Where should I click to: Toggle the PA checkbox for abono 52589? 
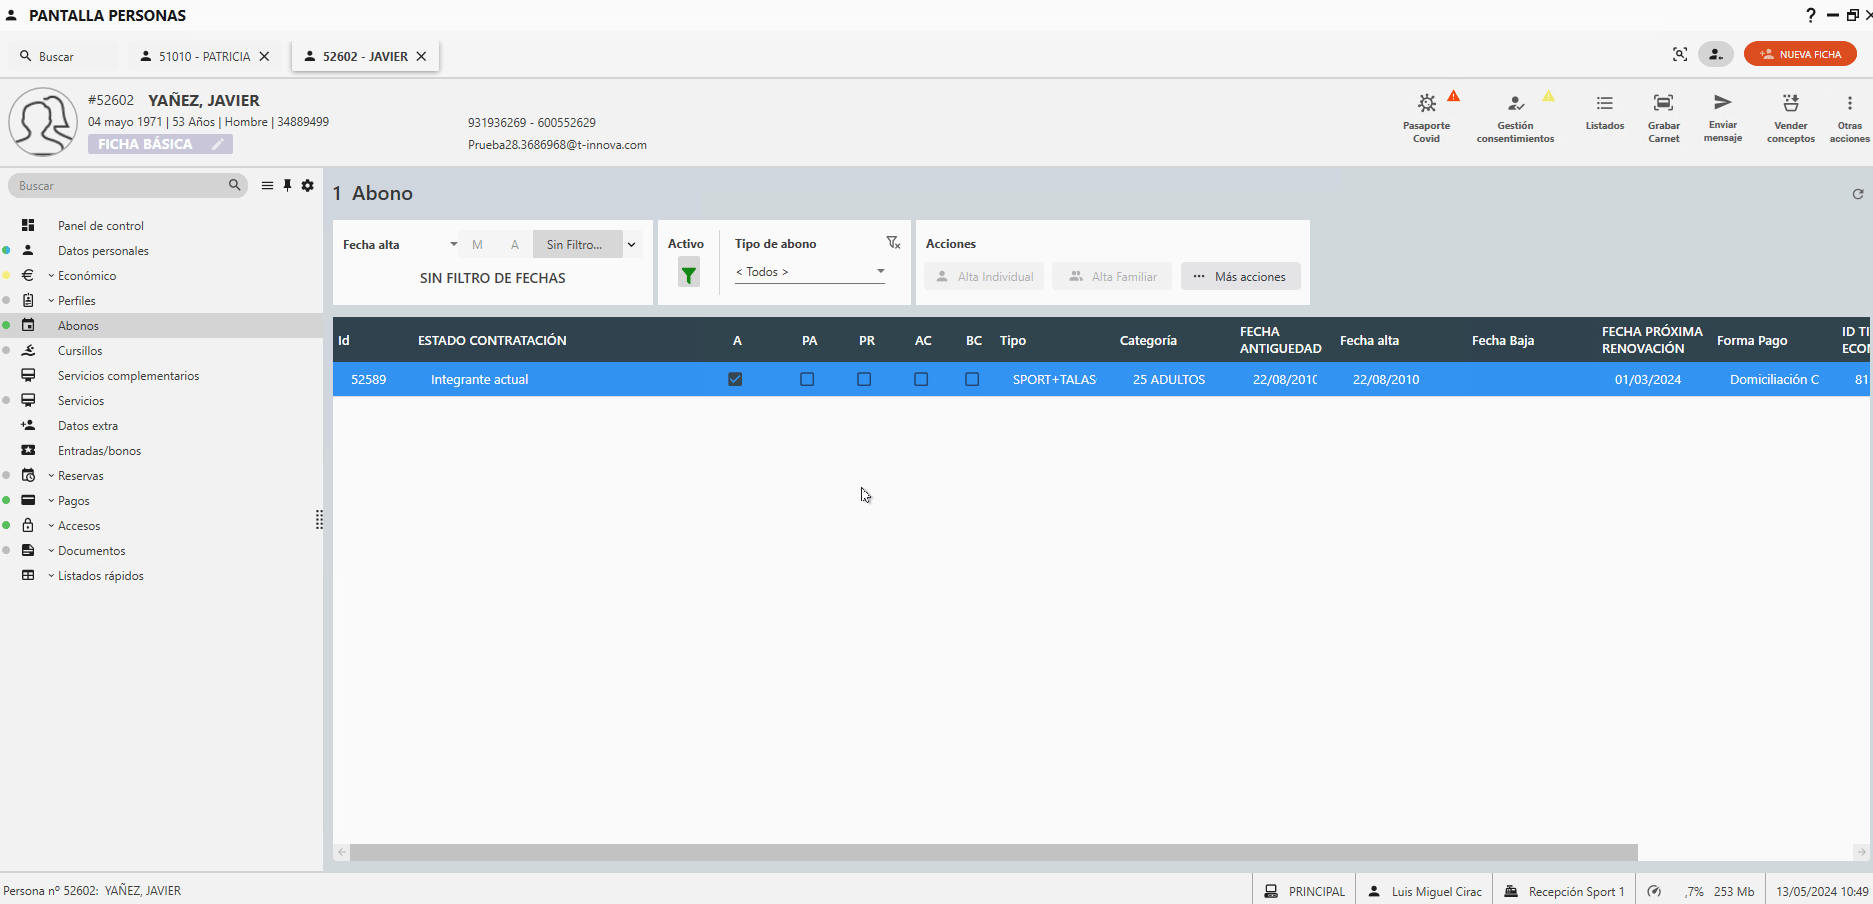click(x=807, y=379)
